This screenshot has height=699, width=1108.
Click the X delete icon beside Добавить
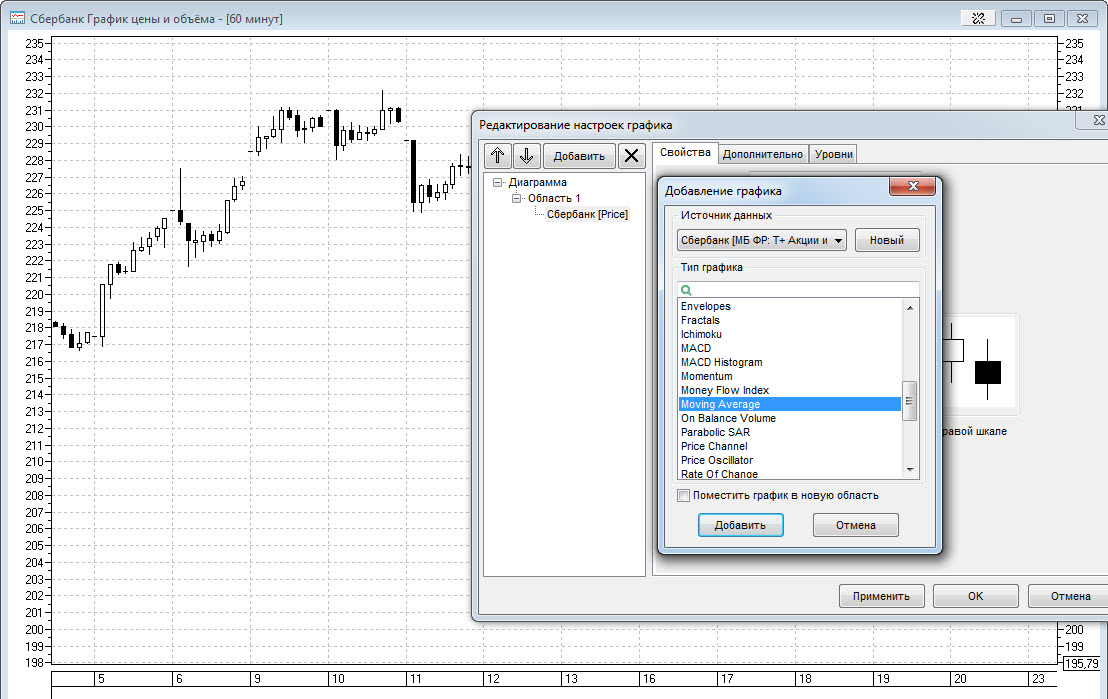tap(632, 155)
